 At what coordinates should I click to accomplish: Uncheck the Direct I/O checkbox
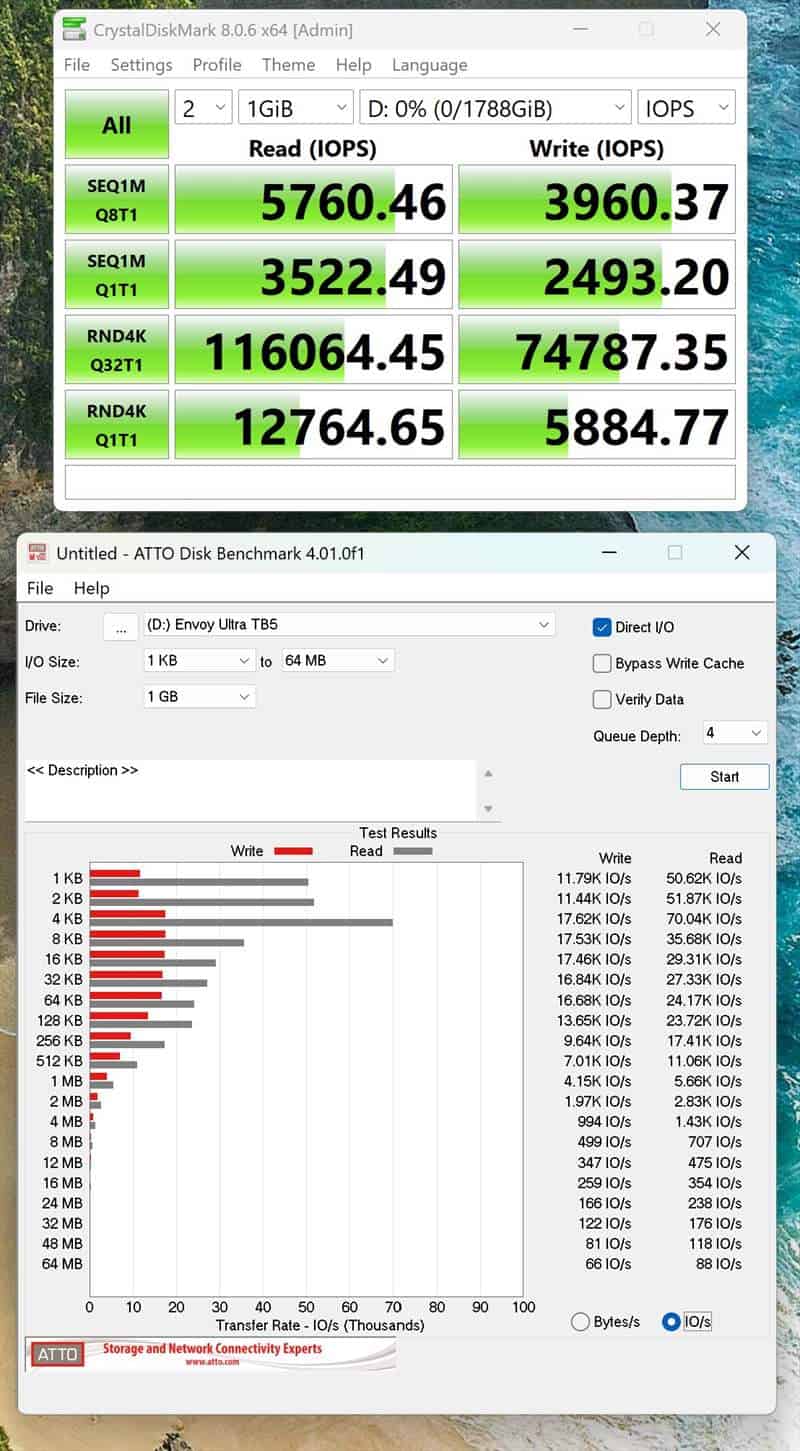[x=602, y=627]
